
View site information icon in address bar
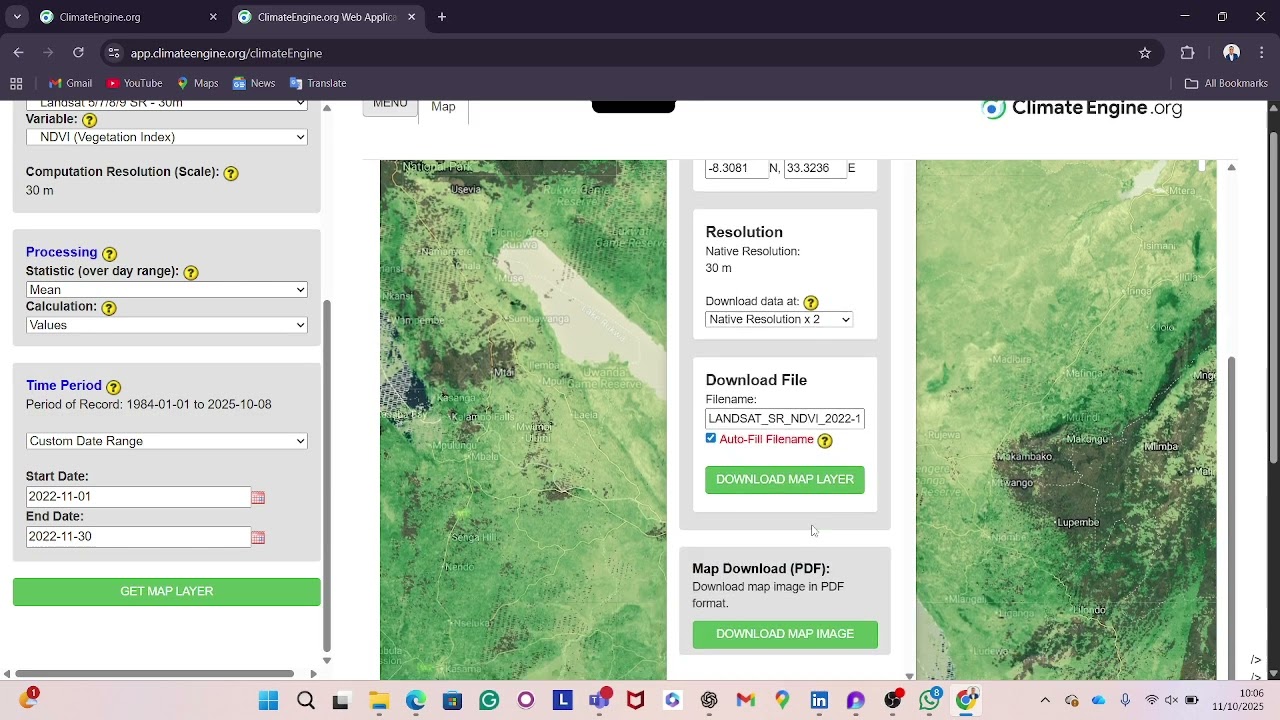(x=113, y=53)
